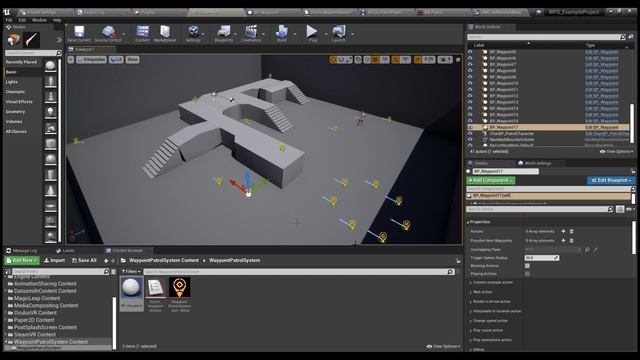Select the Volumes placement category

(14, 122)
